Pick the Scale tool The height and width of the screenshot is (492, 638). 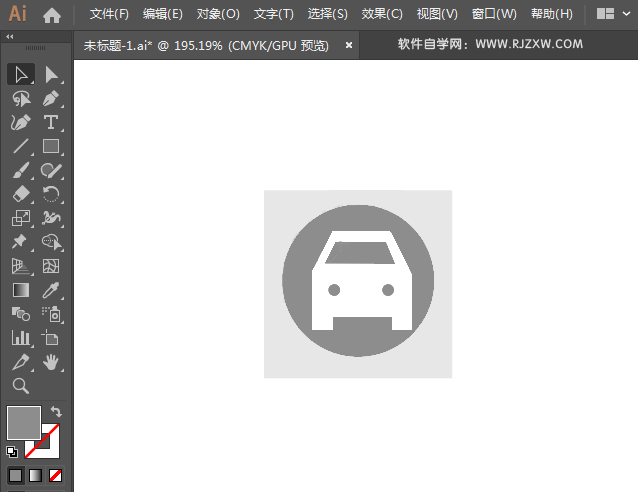click(x=21, y=218)
